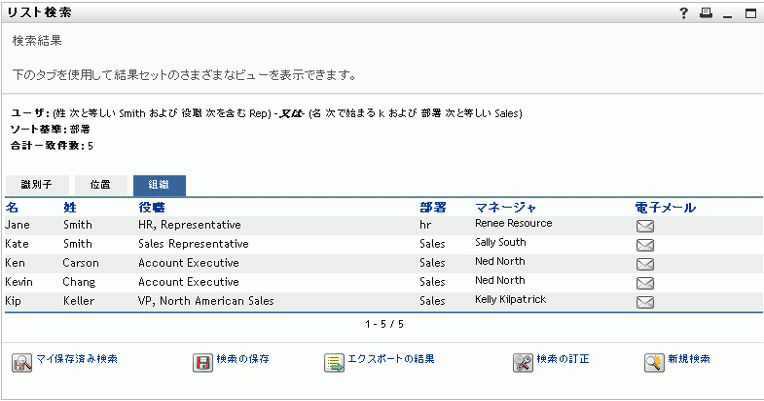Select the 組織 tab
Screen dimensions: 764x401
pyautogui.click(x=158, y=185)
